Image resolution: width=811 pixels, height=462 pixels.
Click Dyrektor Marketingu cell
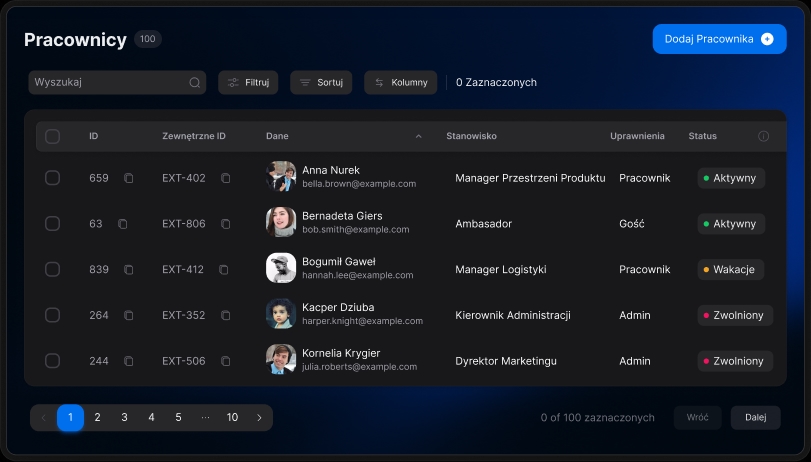(x=506, y=361)
